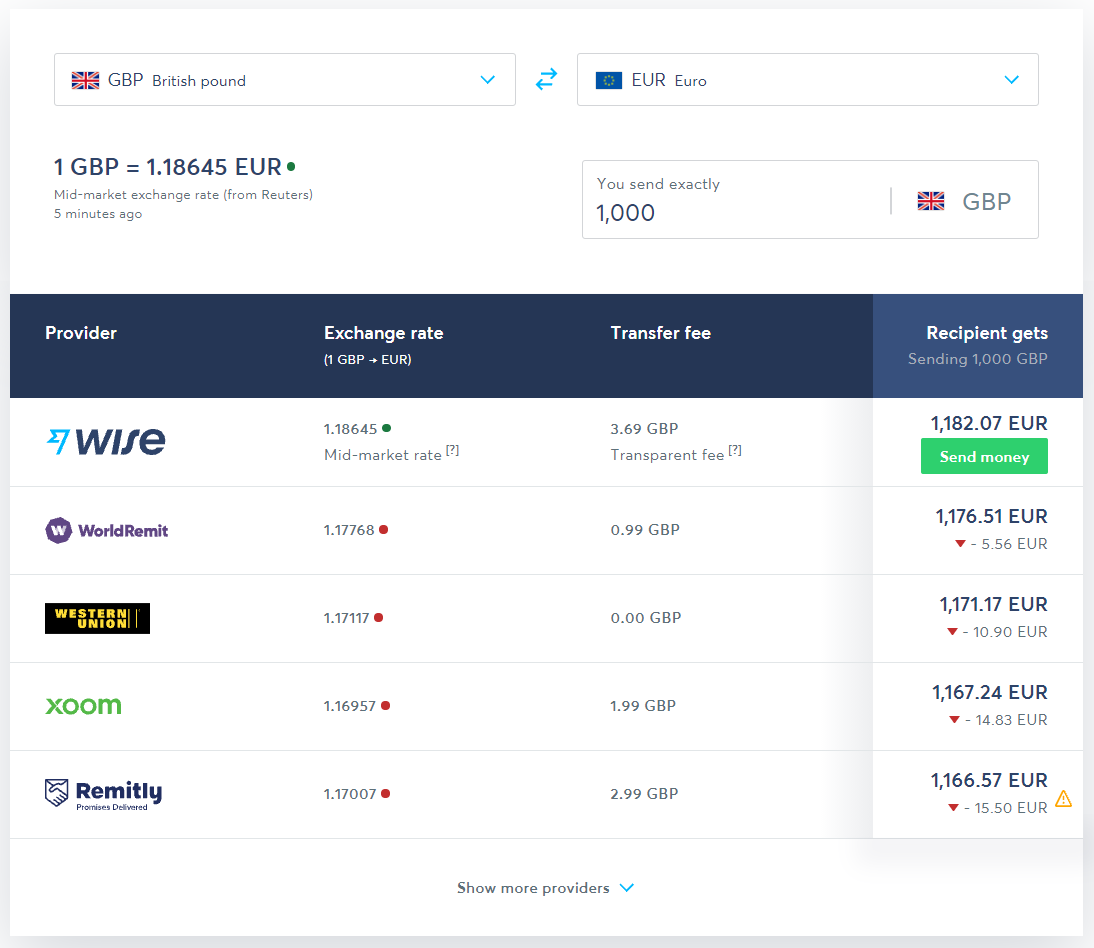This screenshot has height=948, width=1094.
Task: Click the Xoom logo
Action: 84,706
